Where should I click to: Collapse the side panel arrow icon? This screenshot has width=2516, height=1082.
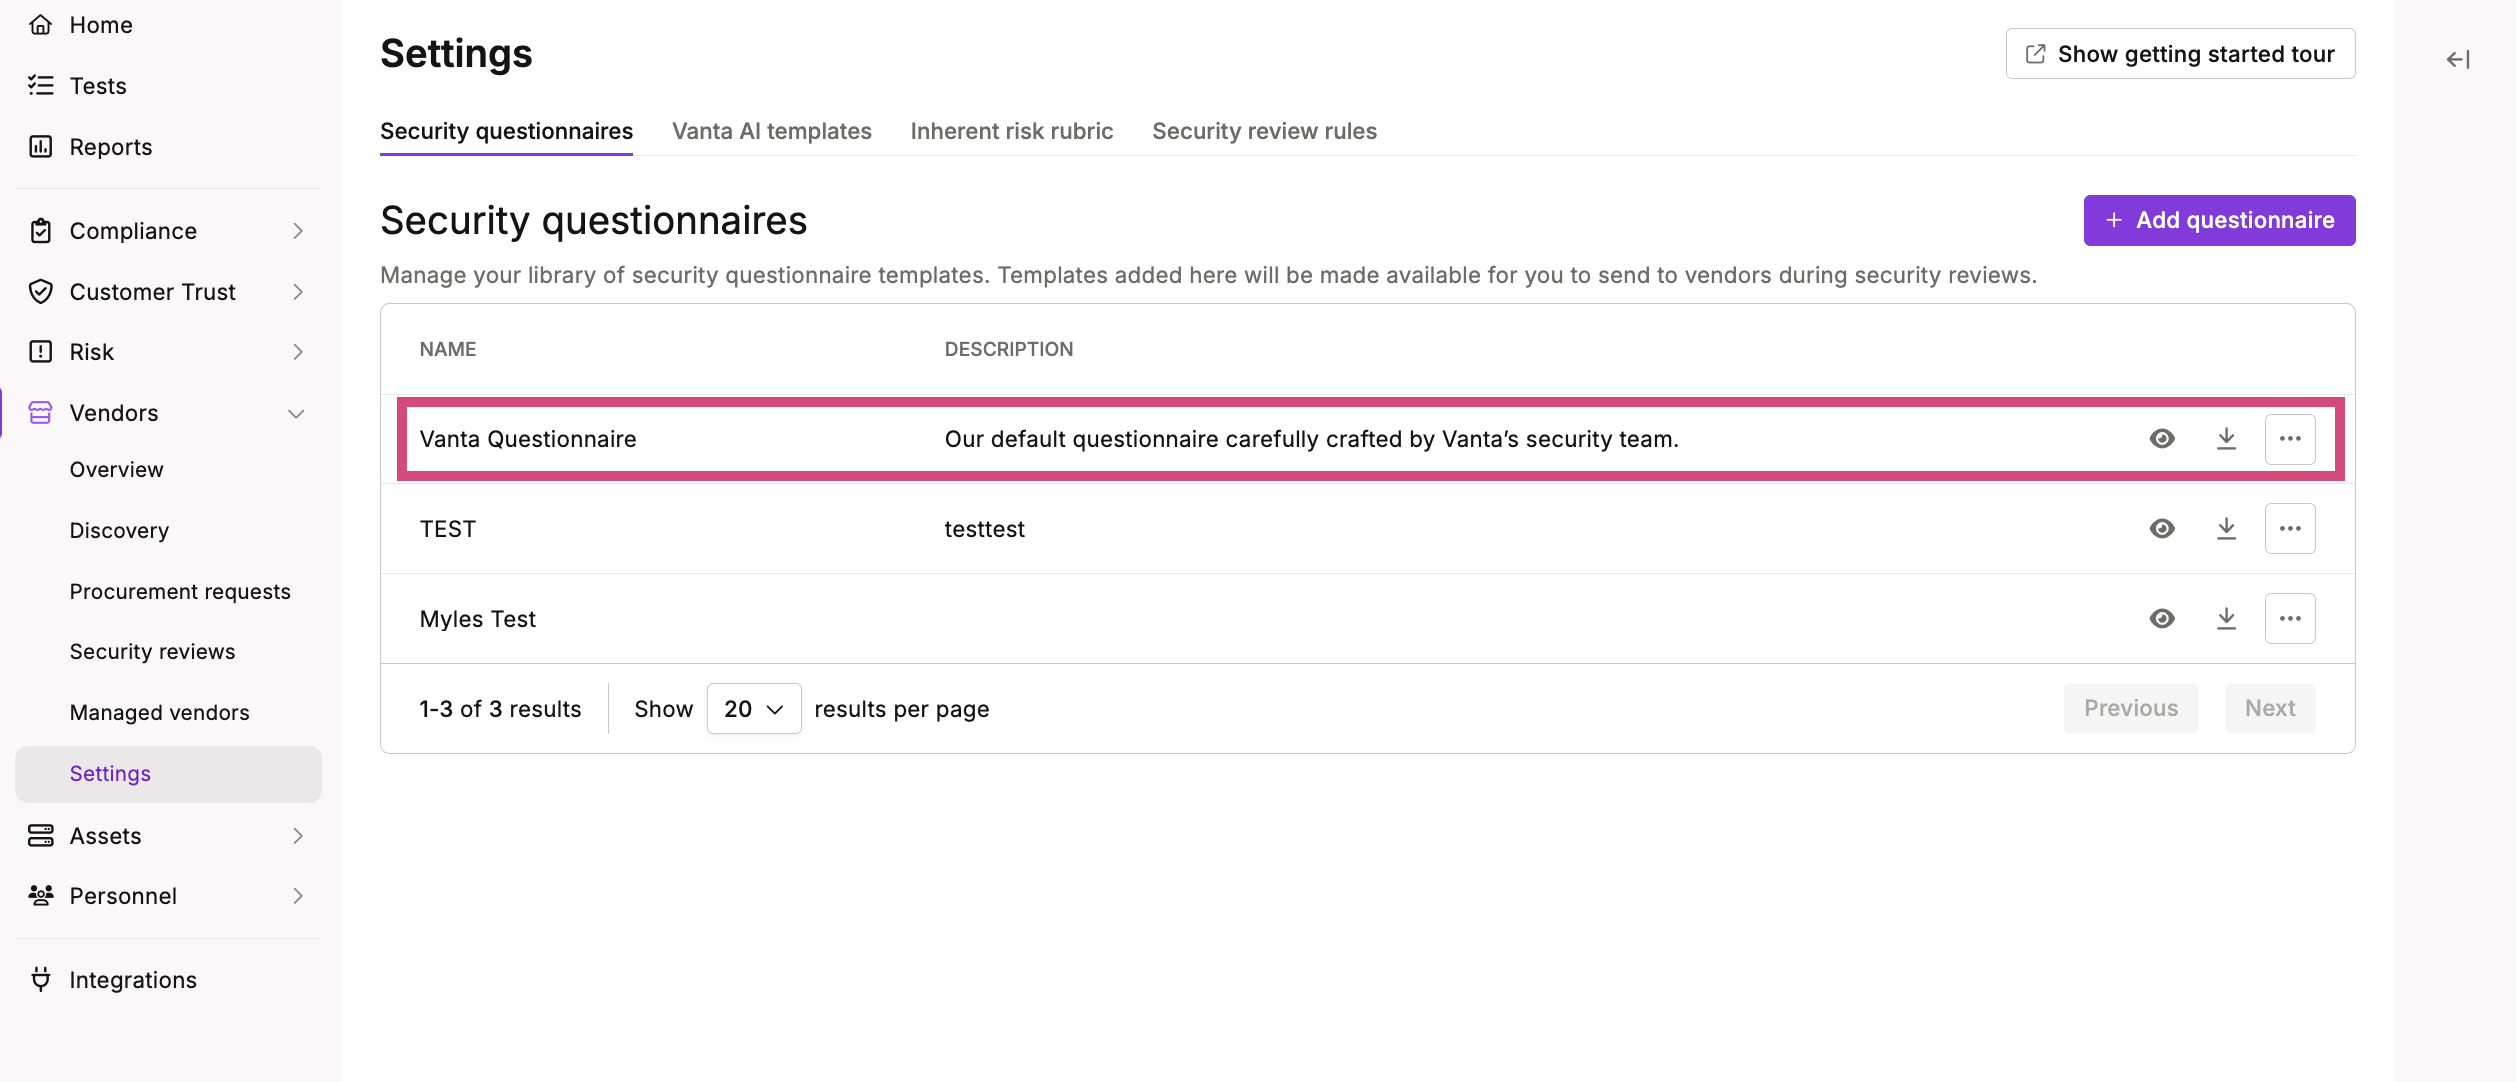click(x=2458, y=60)
